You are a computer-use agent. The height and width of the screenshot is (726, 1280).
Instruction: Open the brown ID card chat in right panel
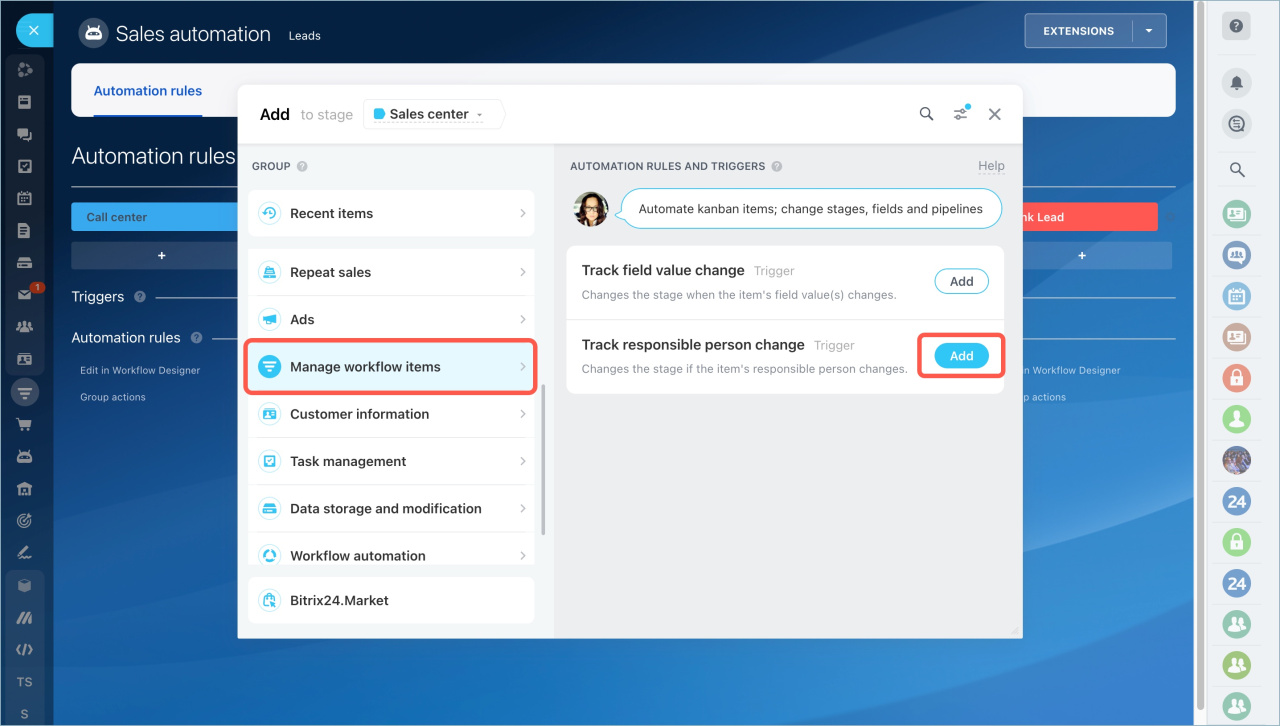pyautogui.click(x=1237, y=337)
